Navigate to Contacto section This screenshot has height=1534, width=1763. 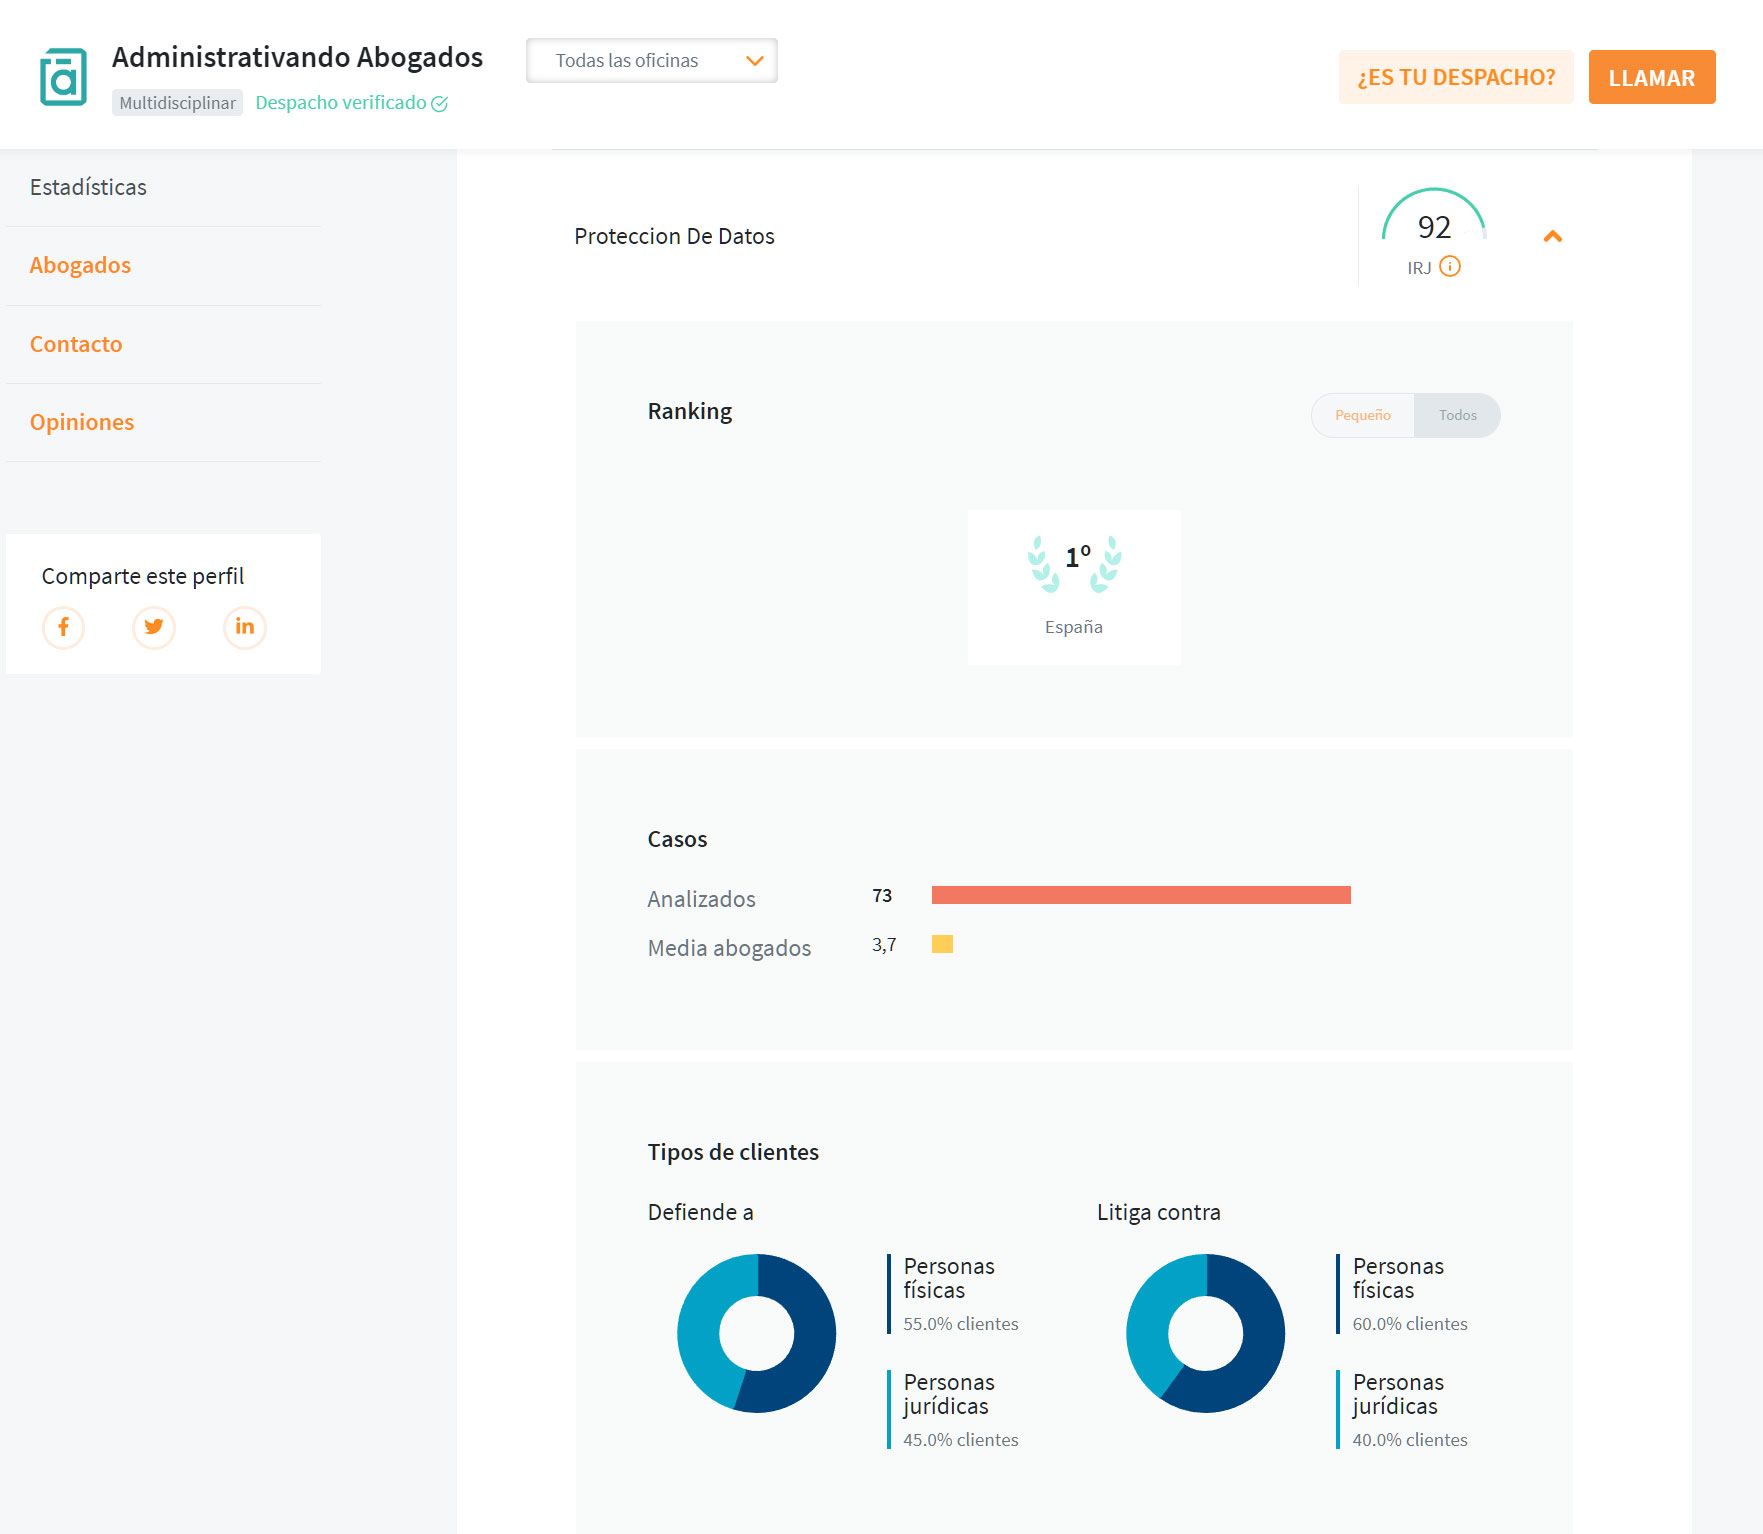pyautogui.click(x=76, y=344)
